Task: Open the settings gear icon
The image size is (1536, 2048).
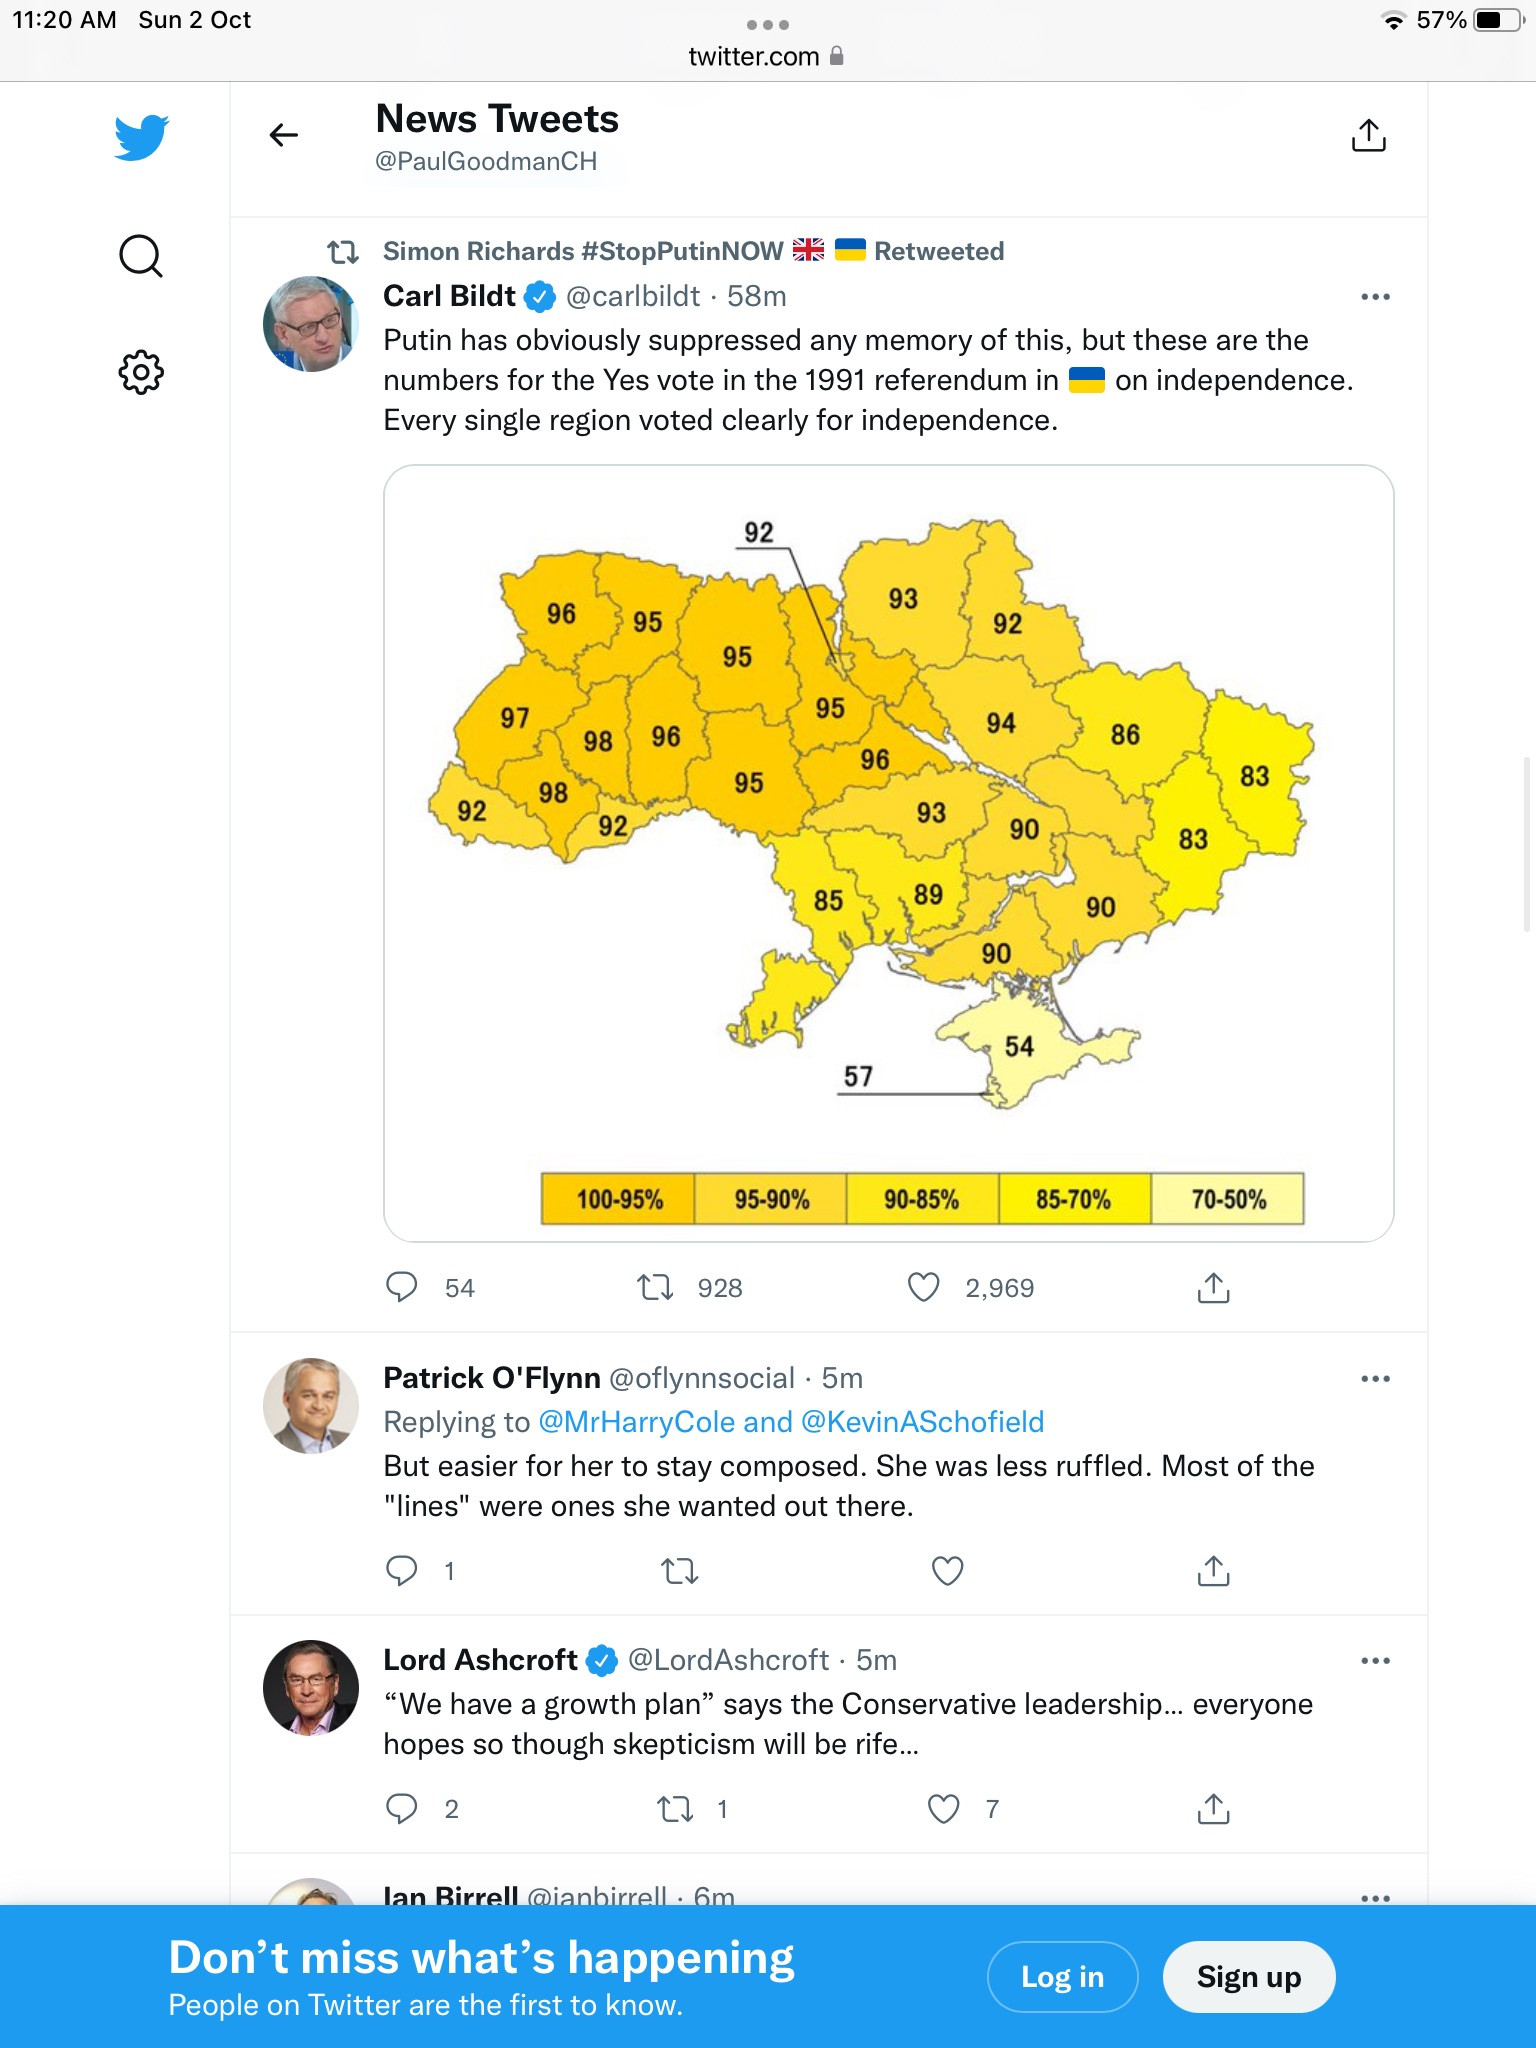Action: point(141,372)
